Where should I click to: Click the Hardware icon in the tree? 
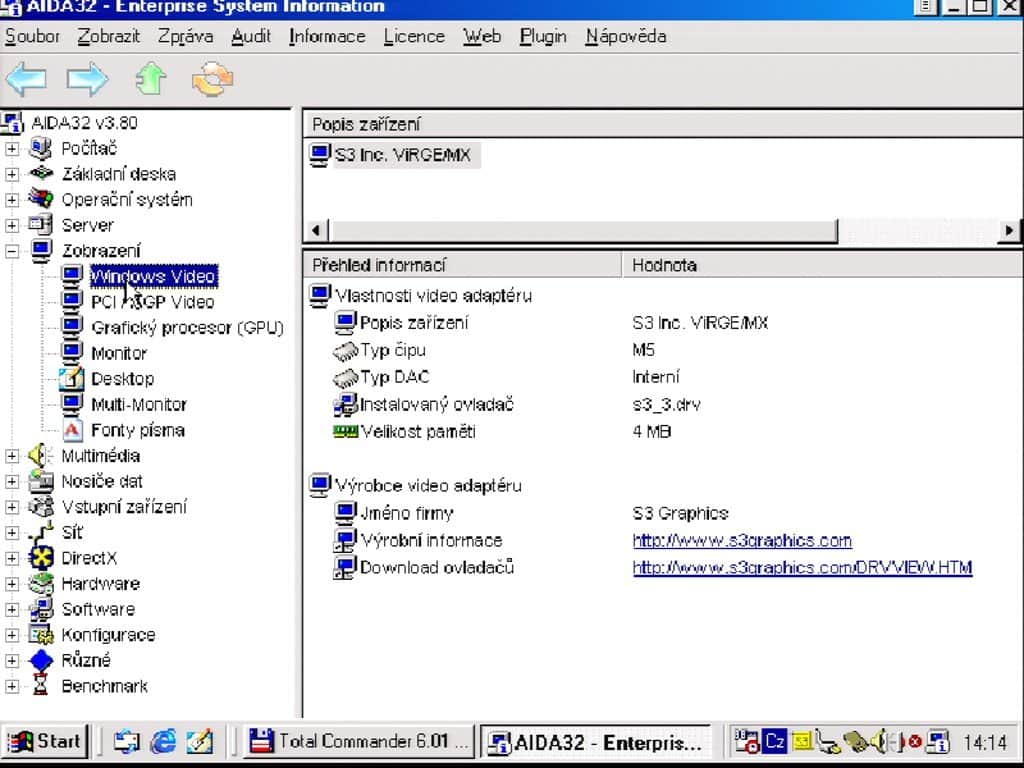point(41,583)
